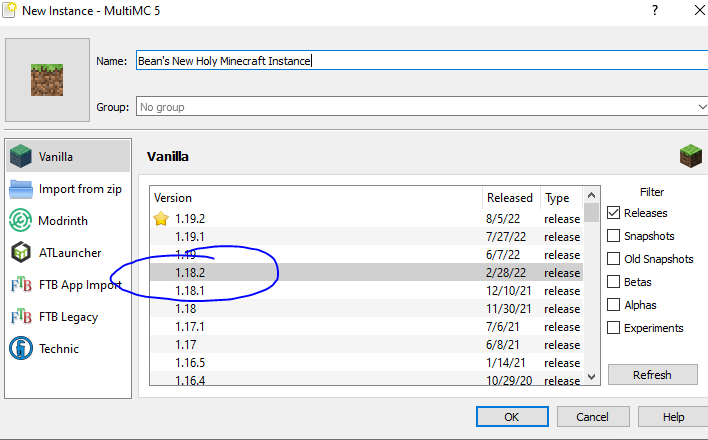Enable the Old Snapshots filter
Image resolution: width=708 pixels, height=440 pixels.
click(613, 259)
